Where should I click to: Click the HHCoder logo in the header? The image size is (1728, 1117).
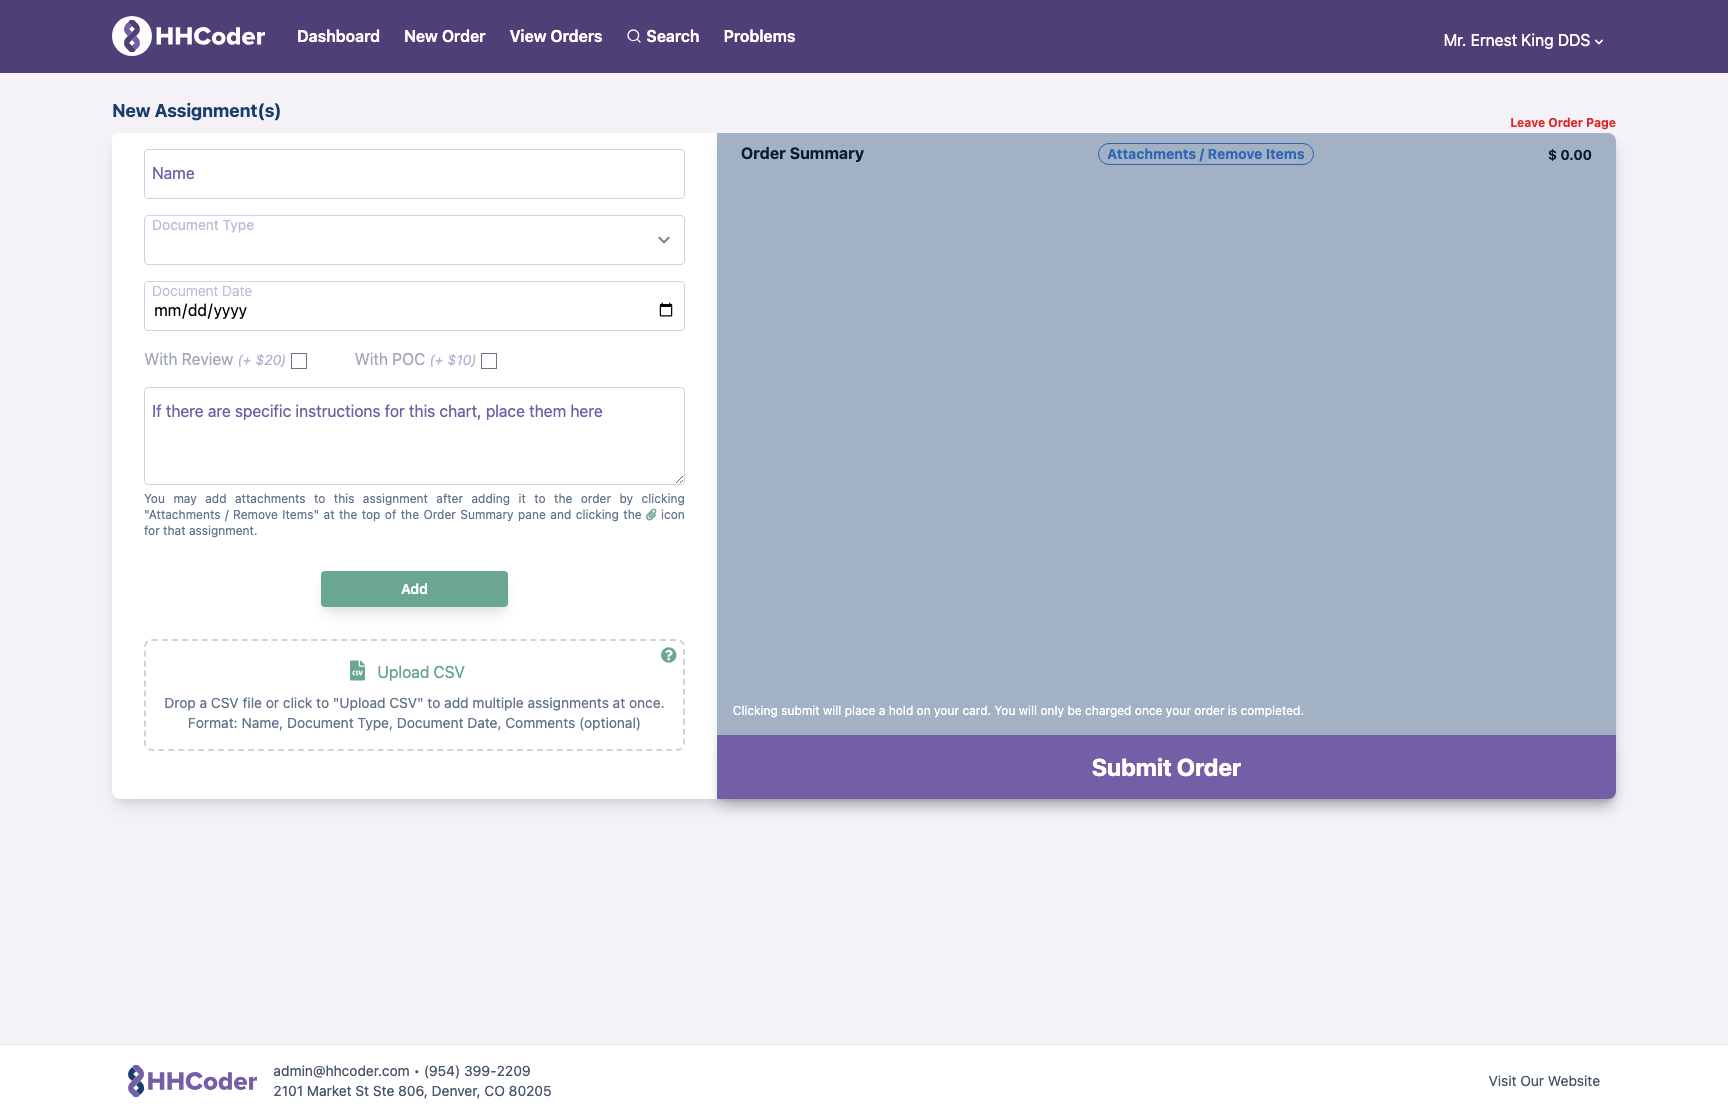pos(187,36)
